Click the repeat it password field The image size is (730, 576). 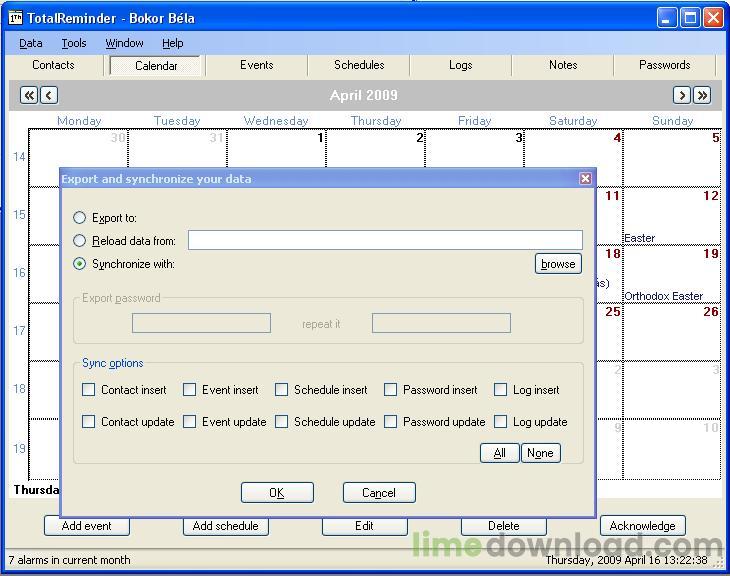pos(441,323)
